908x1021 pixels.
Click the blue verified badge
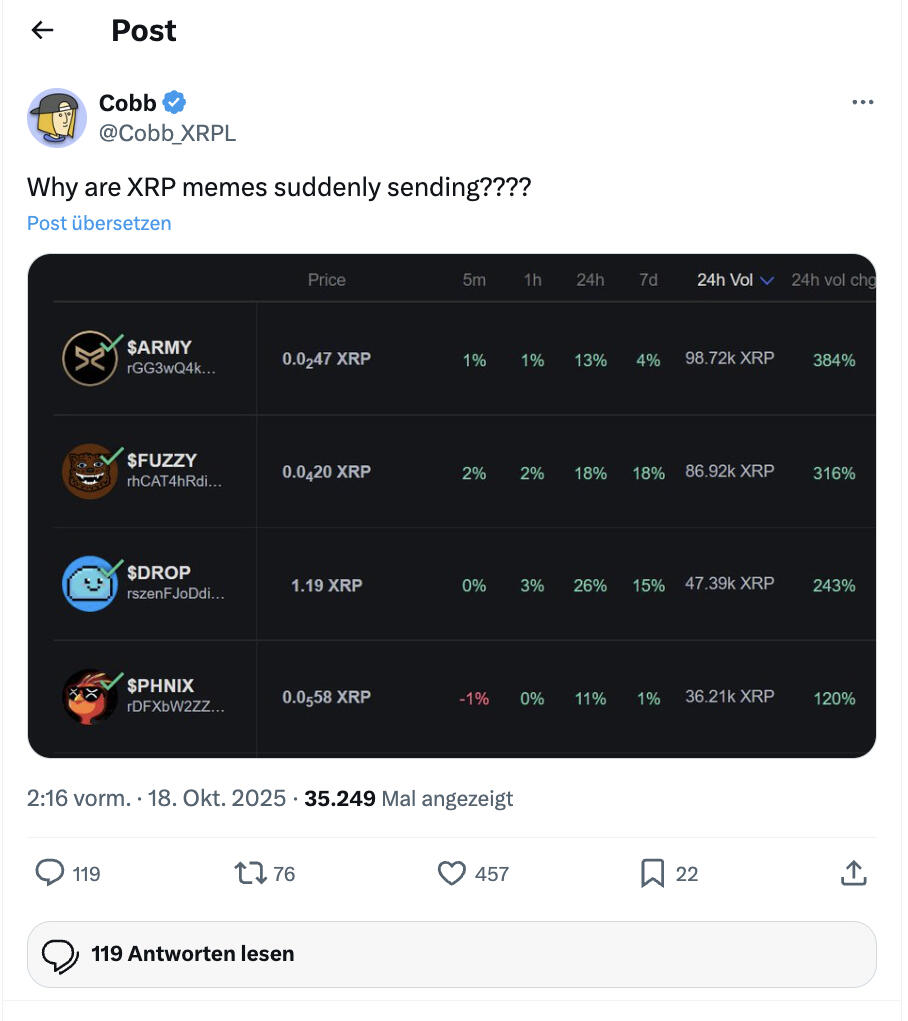point(174,102)
